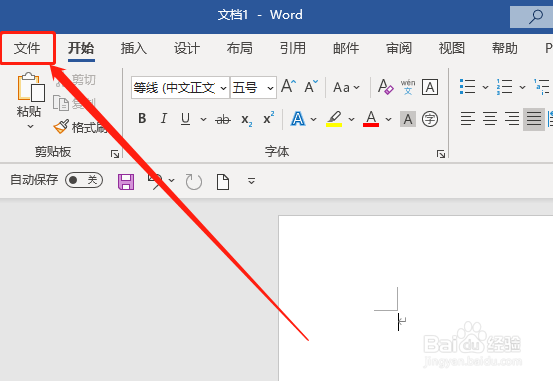Screen dimensions: 553x381
Task: Click the purple save disk icon
Action: 126,182
